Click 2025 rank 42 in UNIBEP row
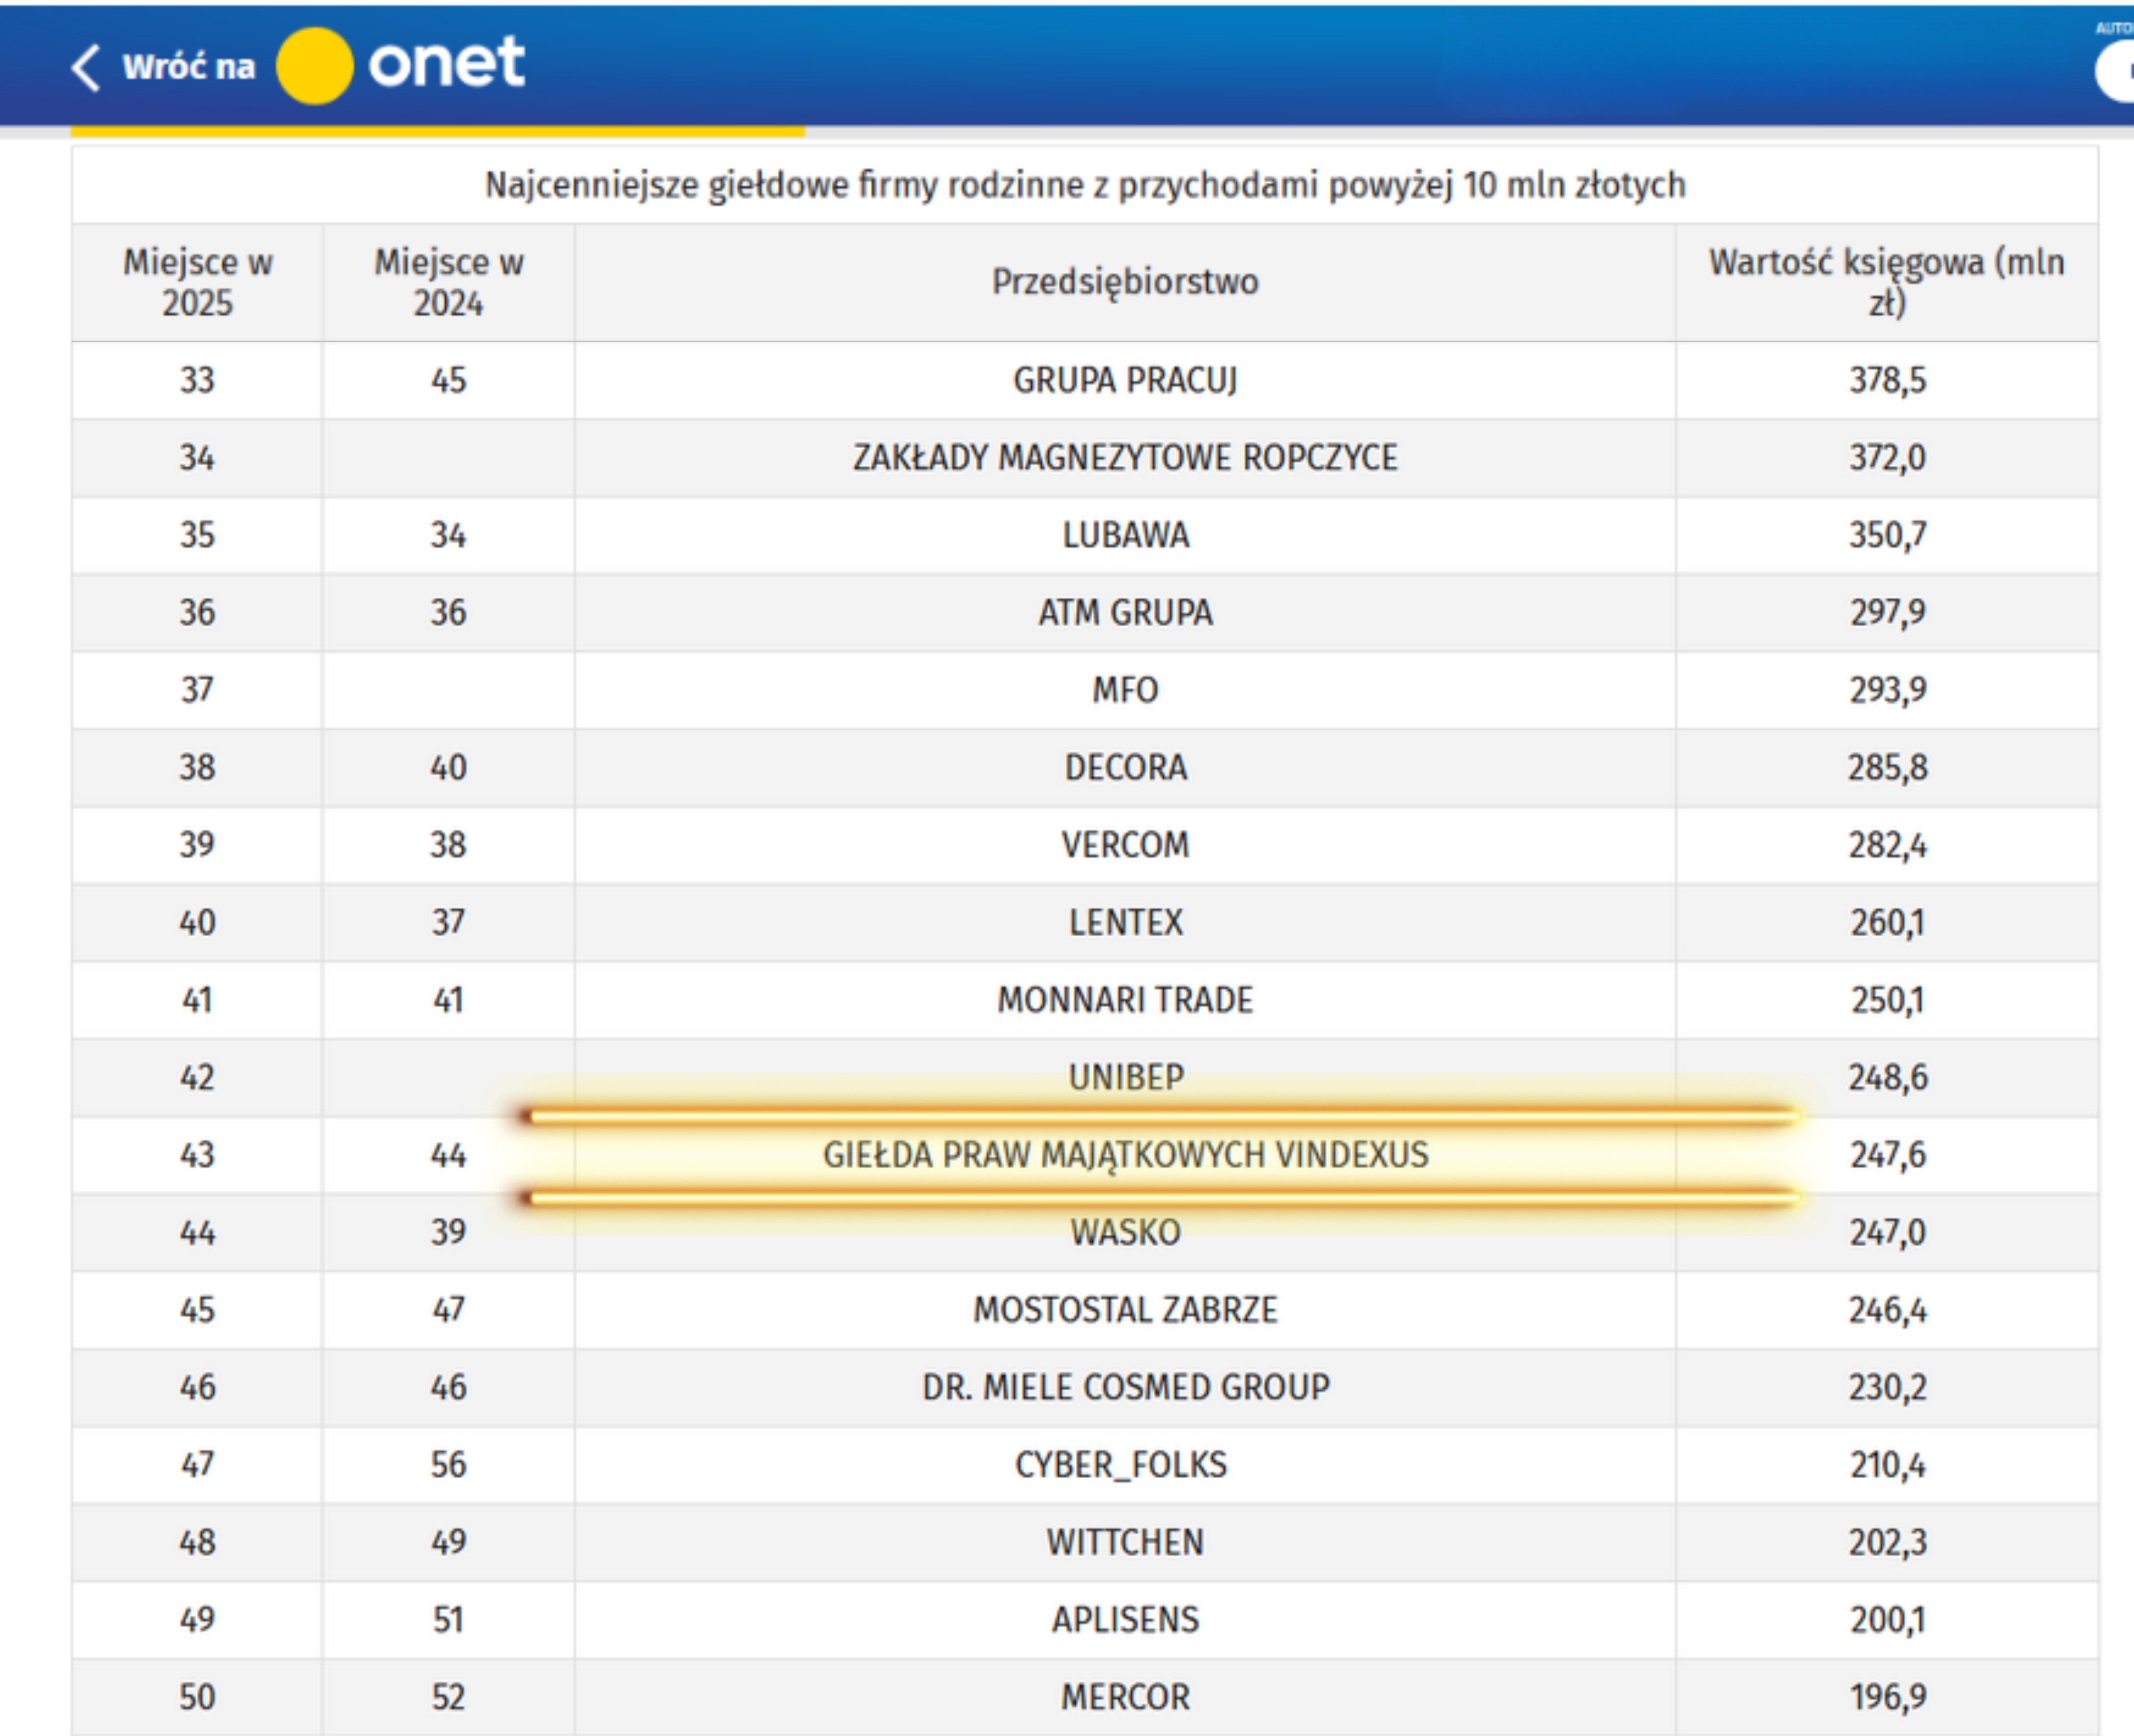The height and width of the screenshot is (1736, 2134). [x=197, y=1077]
